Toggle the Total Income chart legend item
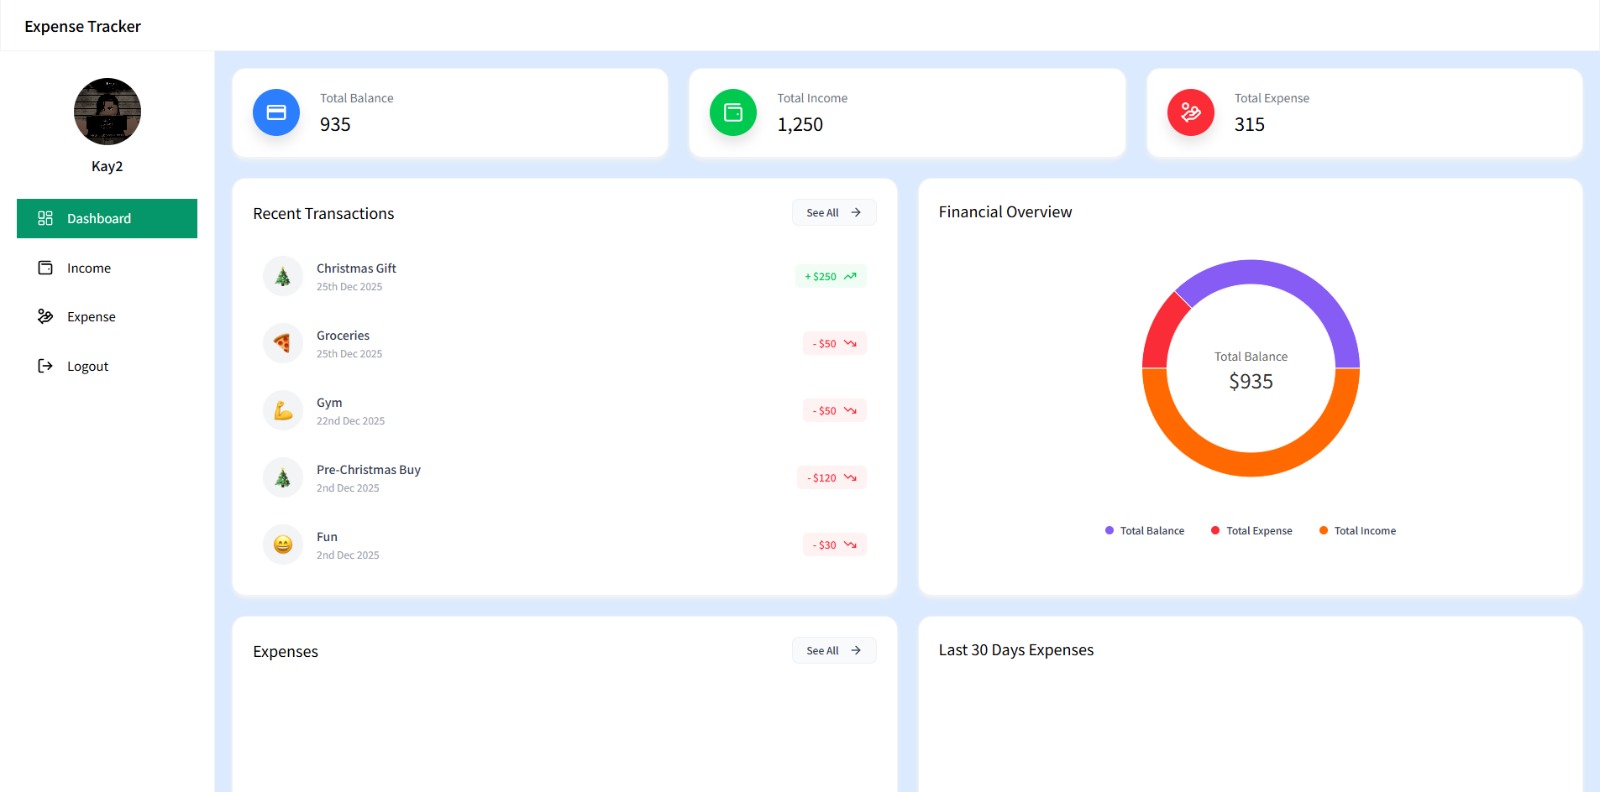 pyautogui.click(x=1357, y=531)
